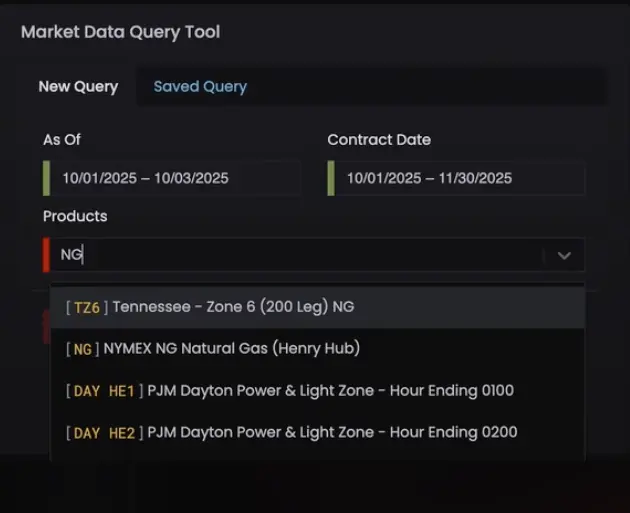630x513 pixels.
Task: Click the NG product code badge
Action: tap(83, 349)
